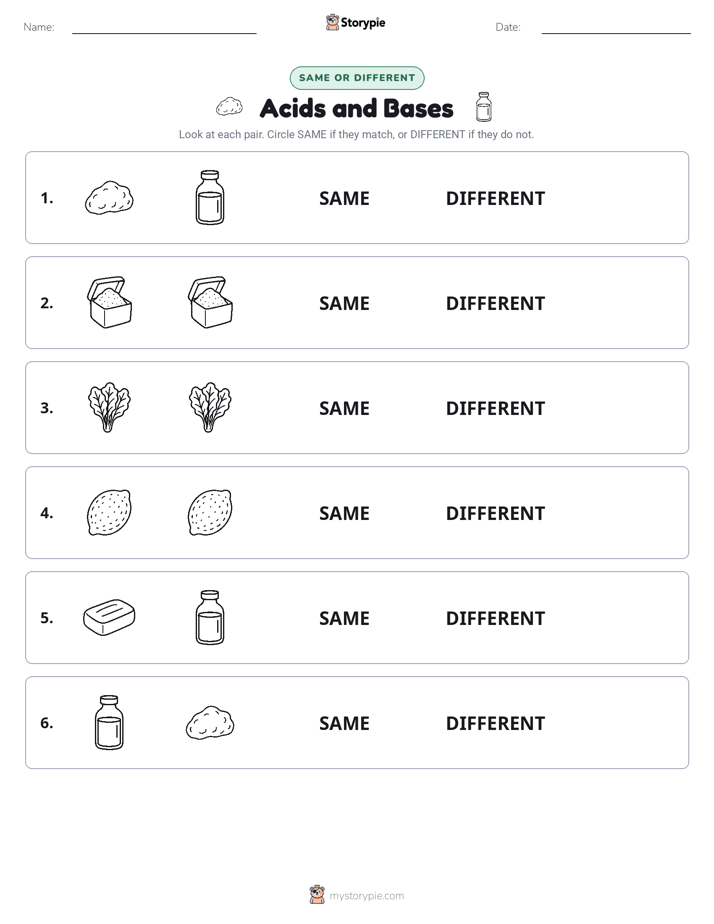Click the baking soda pile in row 1

click(x=109, y=197)
